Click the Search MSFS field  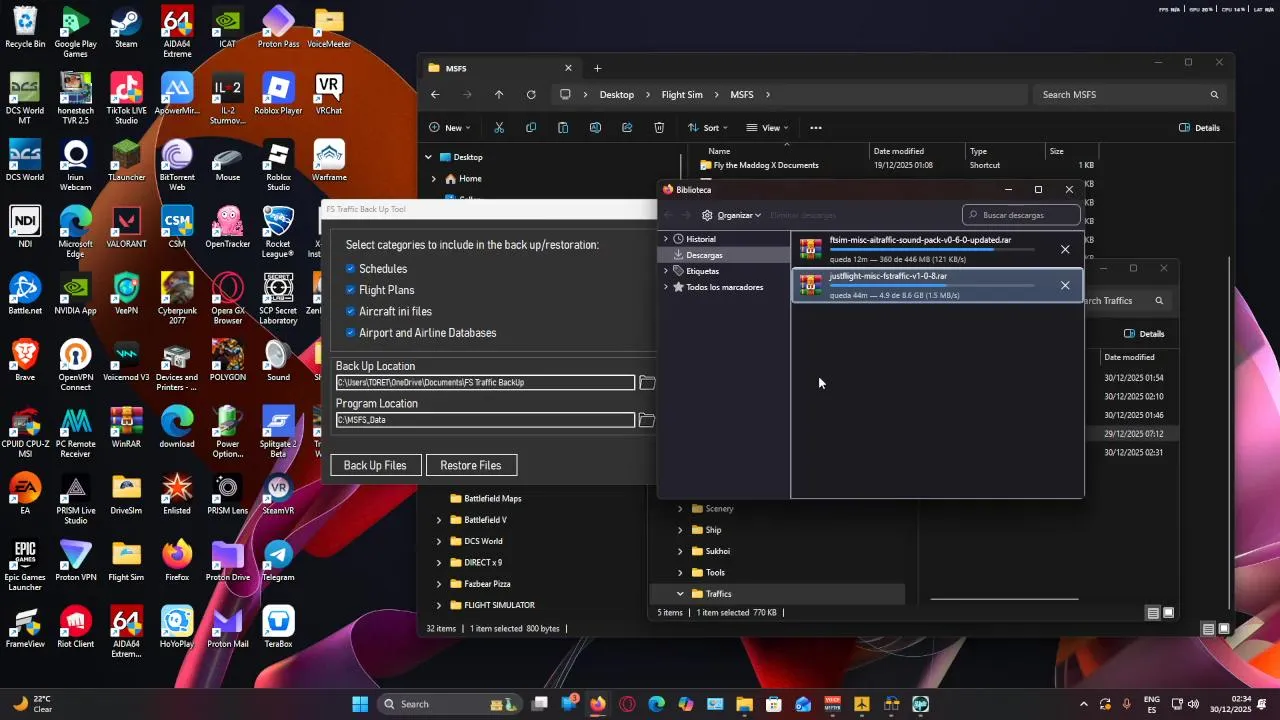(1130, 95)
